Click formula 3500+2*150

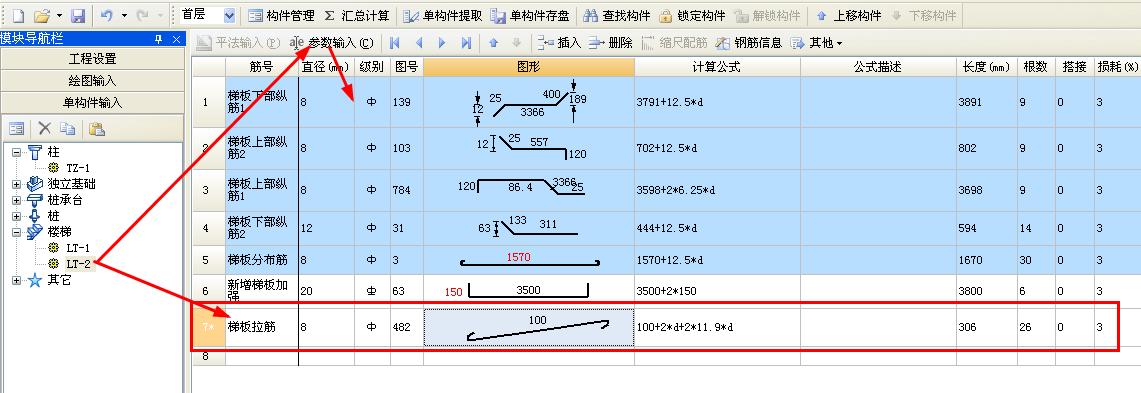717,290
